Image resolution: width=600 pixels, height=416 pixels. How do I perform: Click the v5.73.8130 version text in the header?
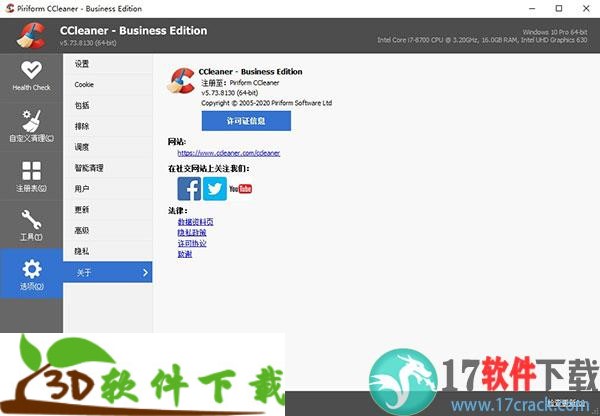click(88, 43)
